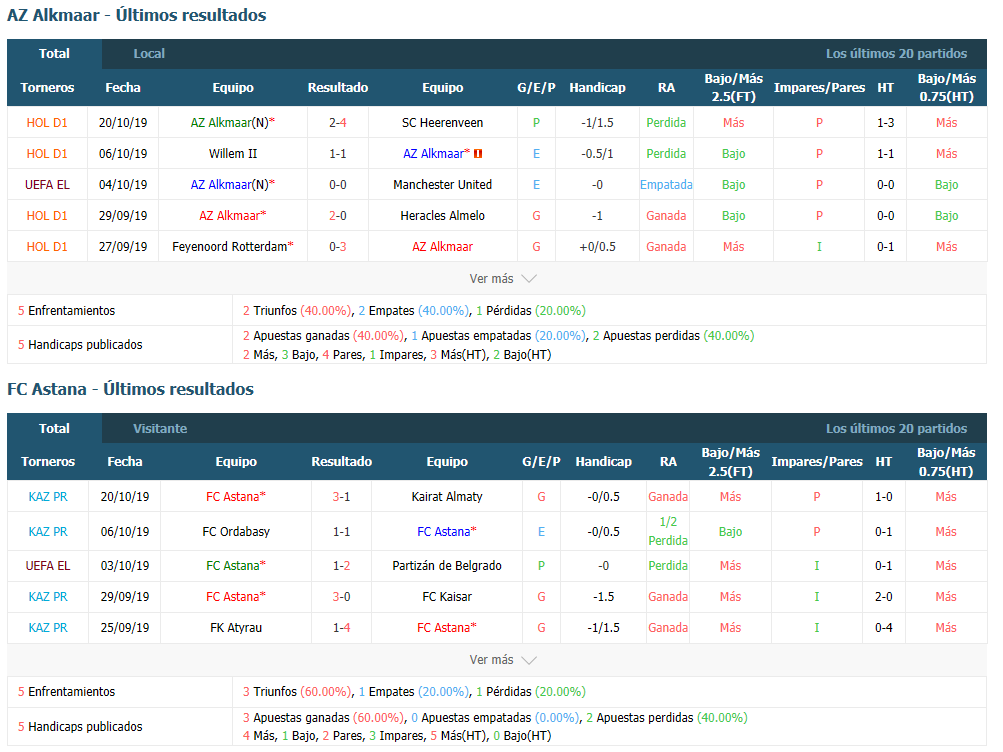This screenshot has width=1003, height=752.
Task: Click '5 Handicaps publicados' under AZ Alkmaar table
Action: pos(80,345)
